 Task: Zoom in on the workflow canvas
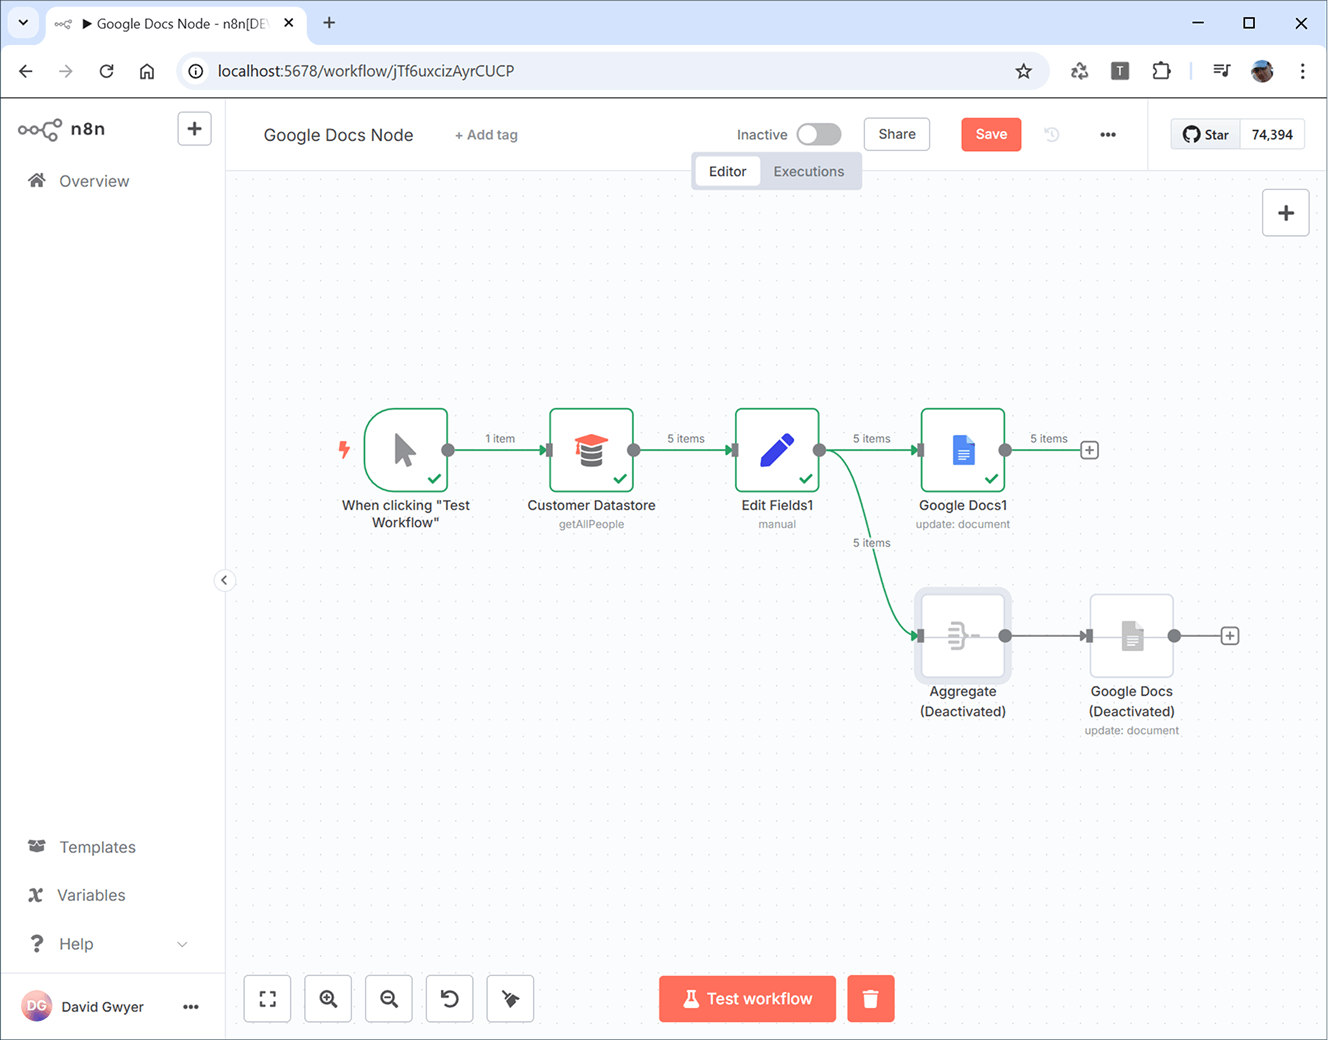click(328, 999)
